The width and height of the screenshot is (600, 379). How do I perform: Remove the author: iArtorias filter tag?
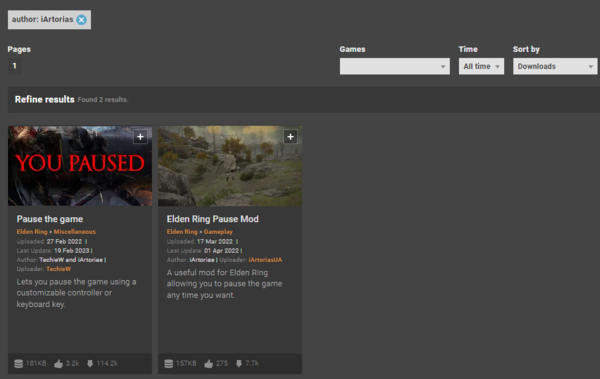82,20
